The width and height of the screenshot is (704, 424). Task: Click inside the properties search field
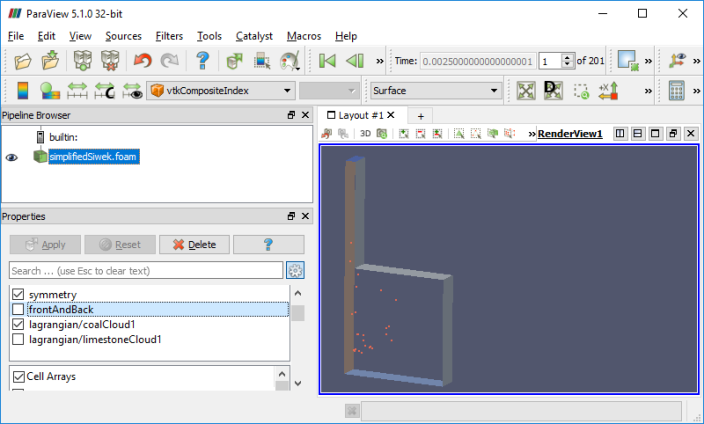[146, 270]
